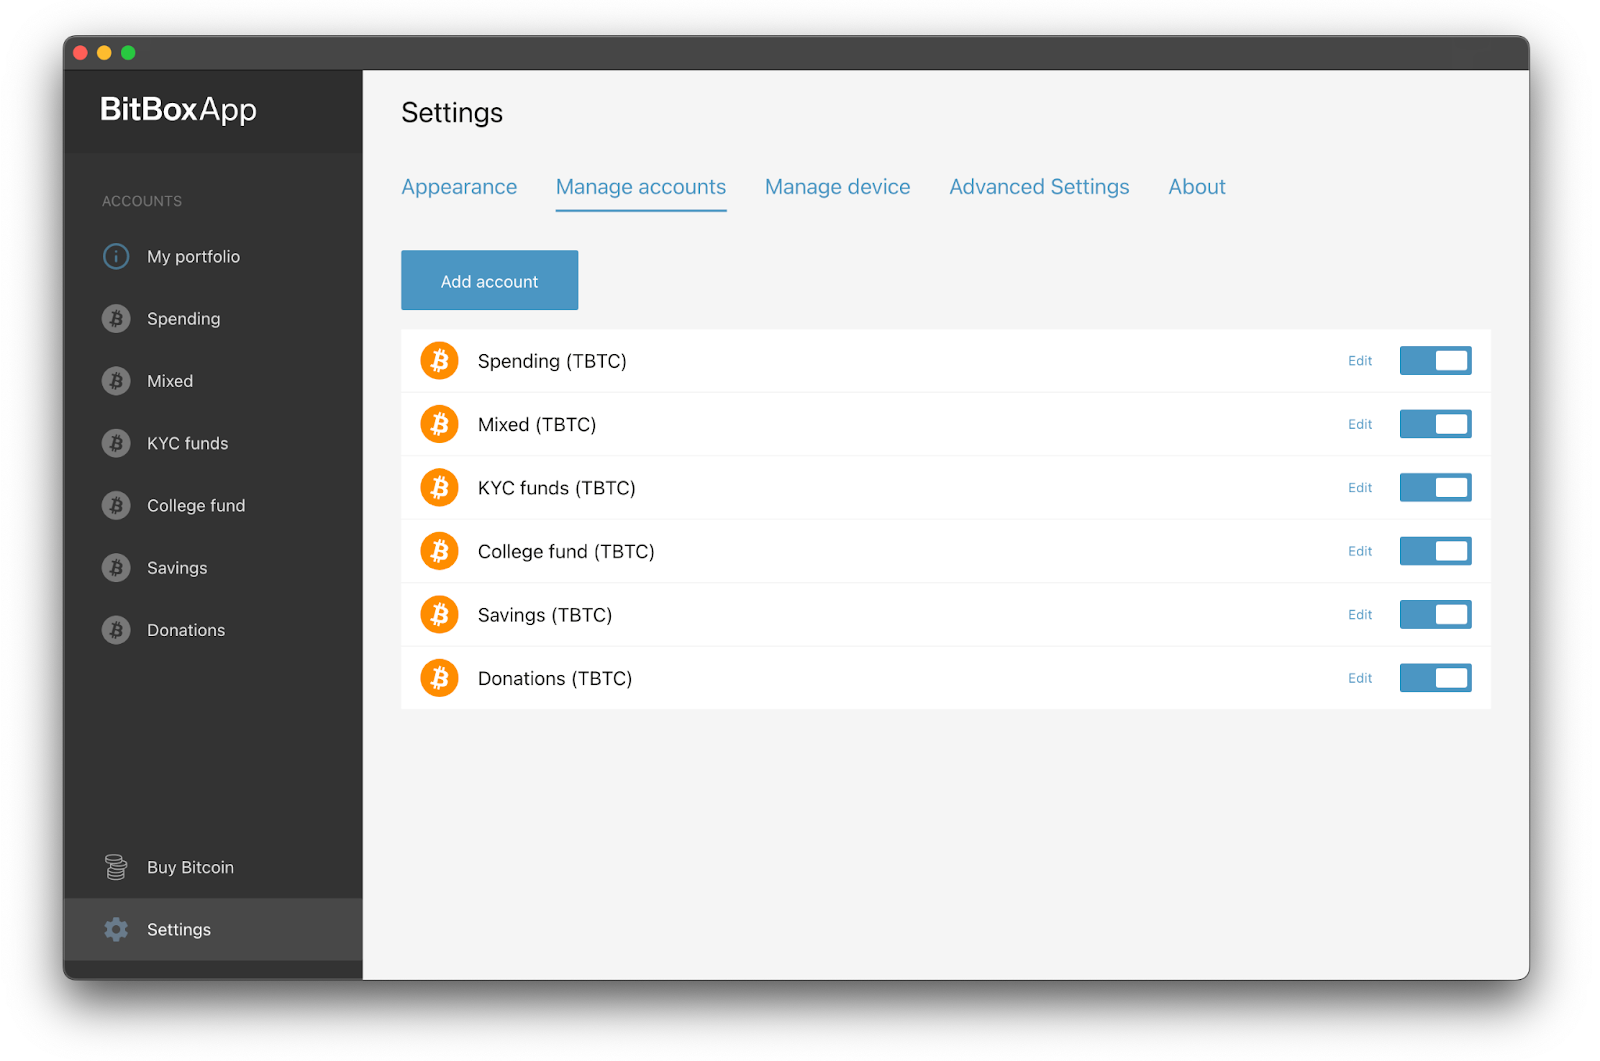This screenshot has height=1061, width=1600.
Task: Select Settings in the sidebar
Action: [213, 929]
